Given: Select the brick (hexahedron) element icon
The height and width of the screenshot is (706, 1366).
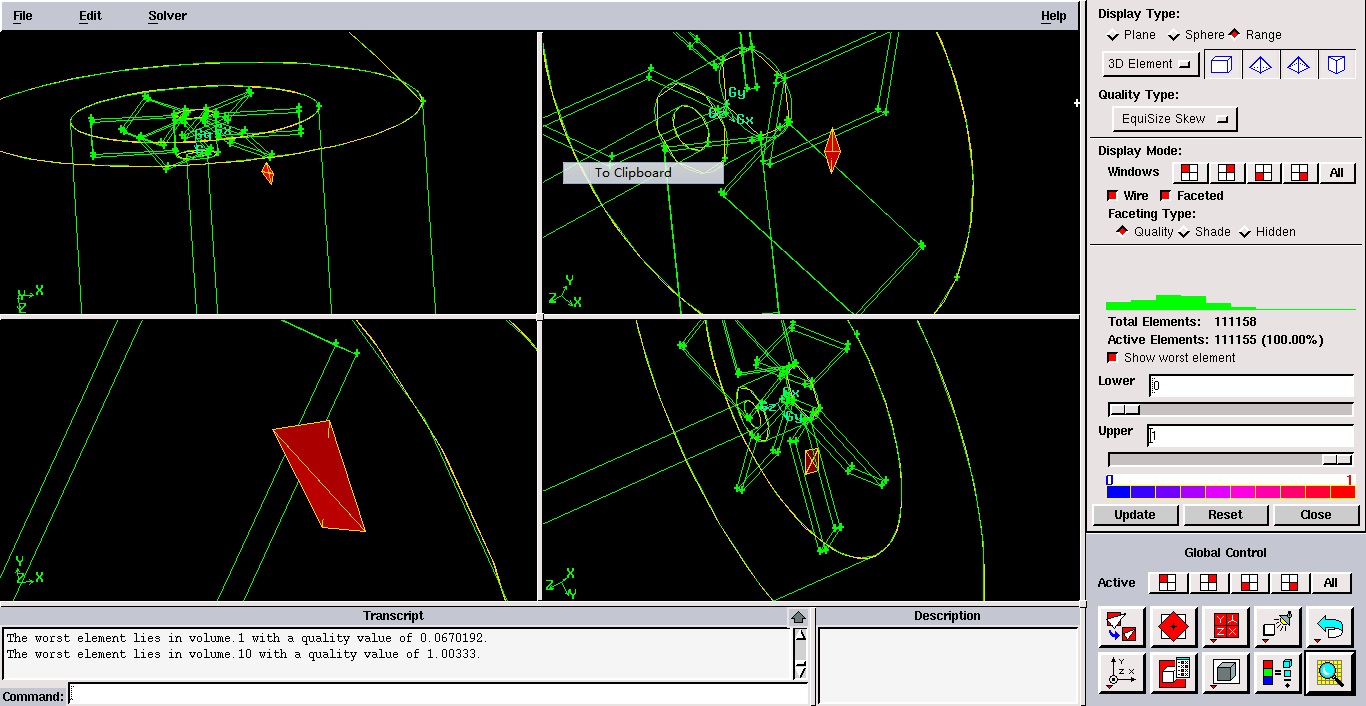Looking at the screenshot, I should tap(1222, 64).
